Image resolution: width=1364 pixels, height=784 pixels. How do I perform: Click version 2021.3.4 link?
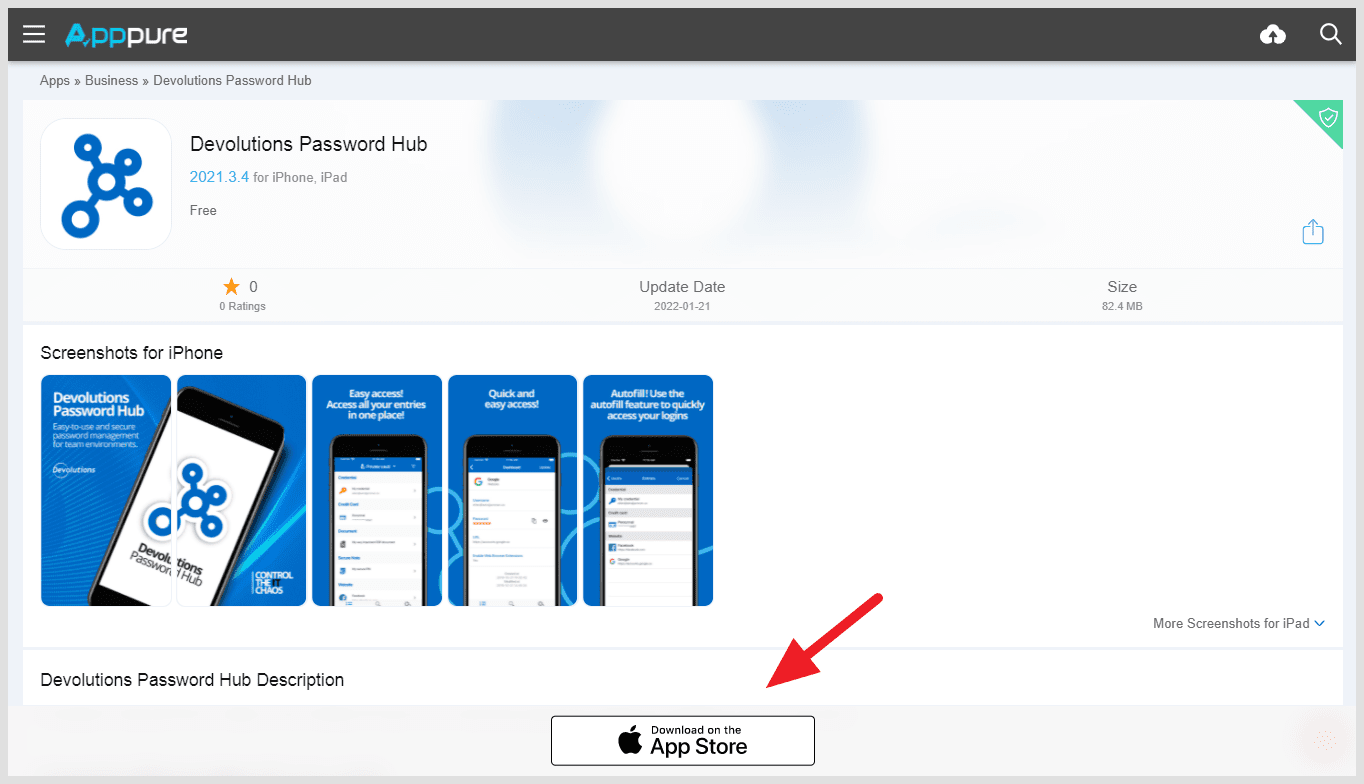tap(219, 176)
